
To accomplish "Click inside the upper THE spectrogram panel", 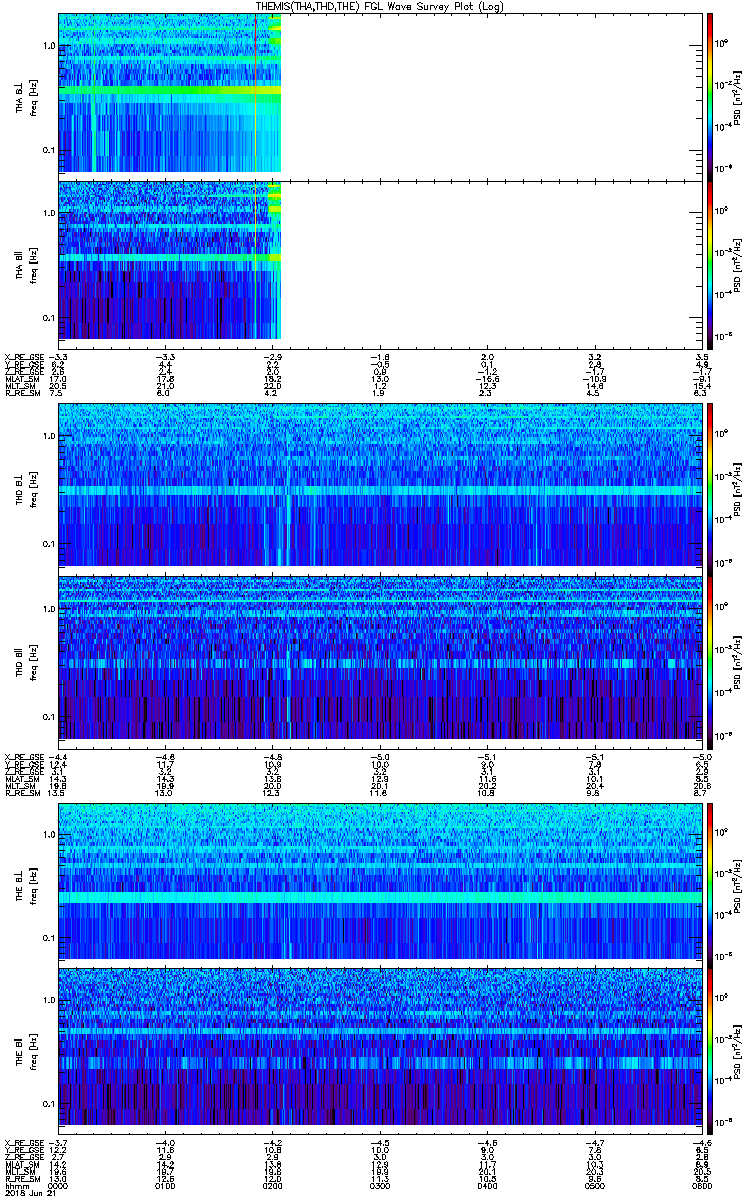I will click(x=380, y=880).
